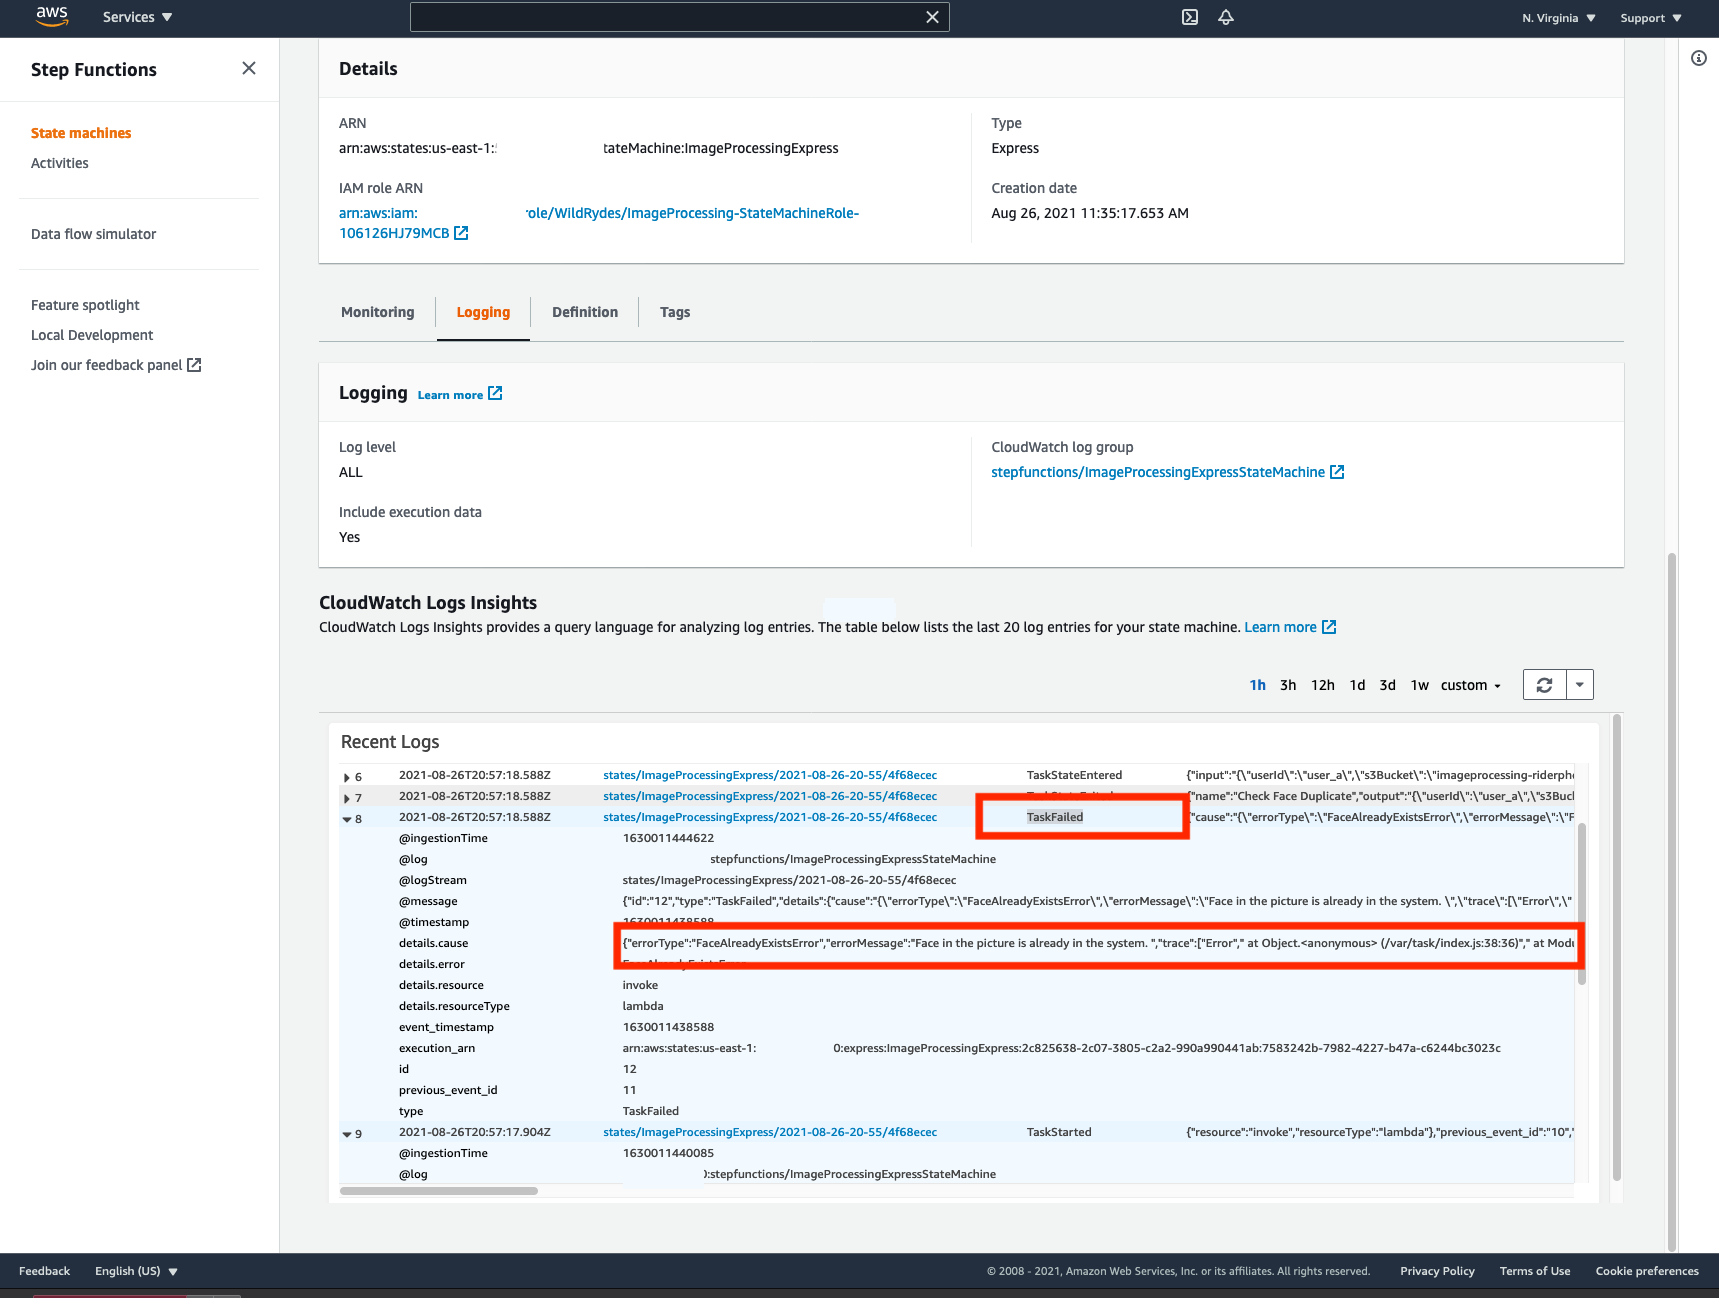
Task: Clear the search field with X icon
Action: [x=932, y=17]
